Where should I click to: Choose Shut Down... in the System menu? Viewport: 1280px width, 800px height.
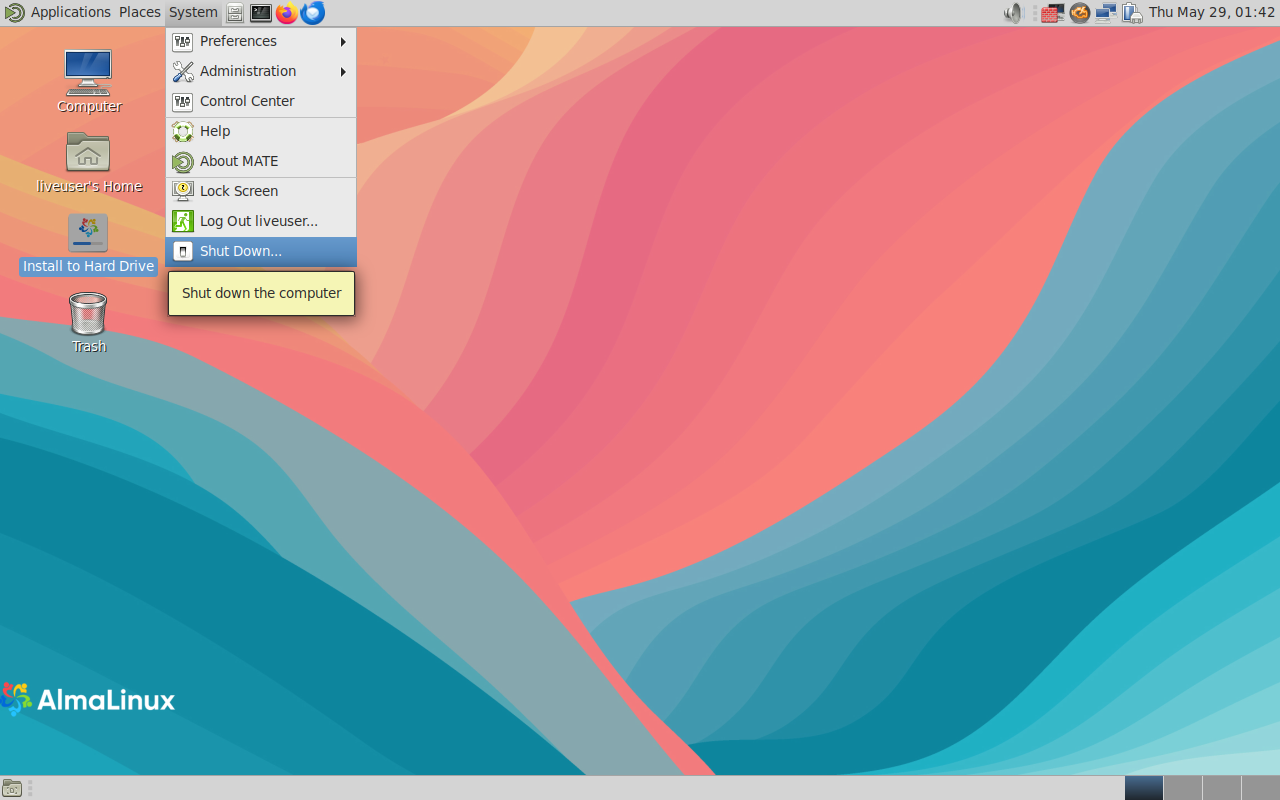click(261, 251)
